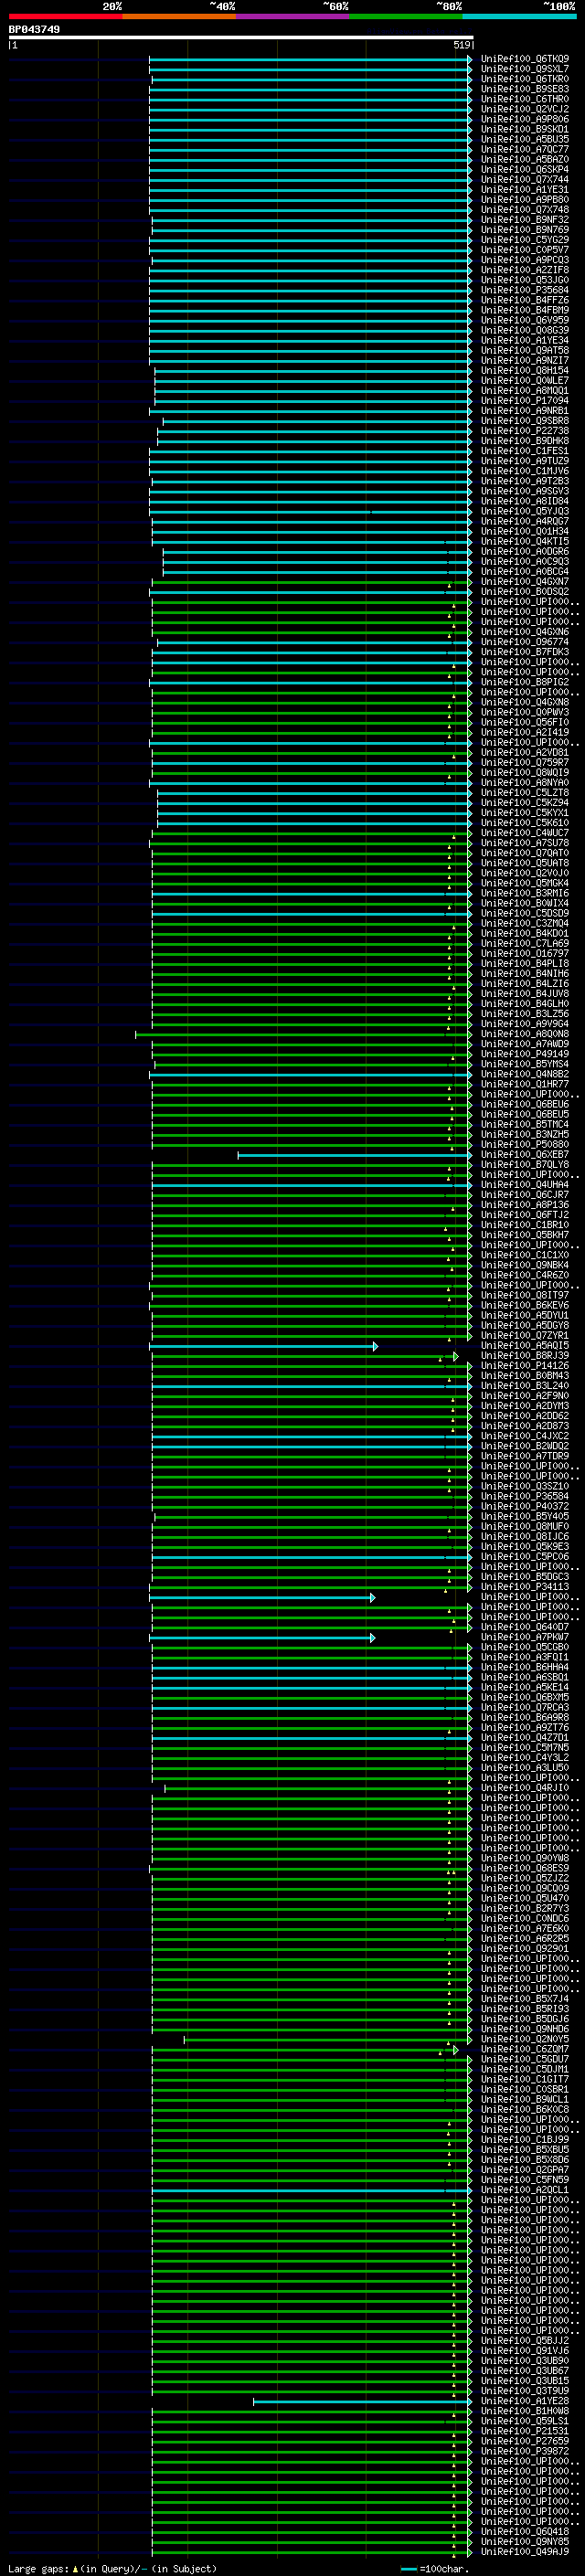Viewport: 585px width, 2576px height.
Task: Open hit UniRef100_B5Y405
Action: pos(525,1517)
